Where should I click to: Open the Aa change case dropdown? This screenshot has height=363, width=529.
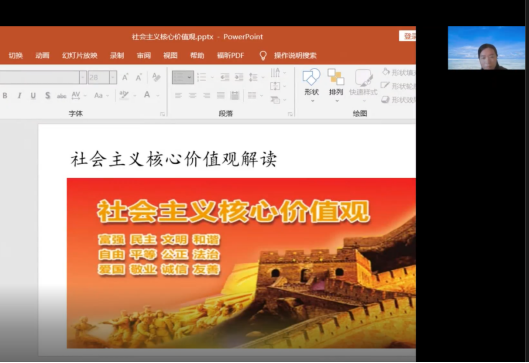[101, 95]
